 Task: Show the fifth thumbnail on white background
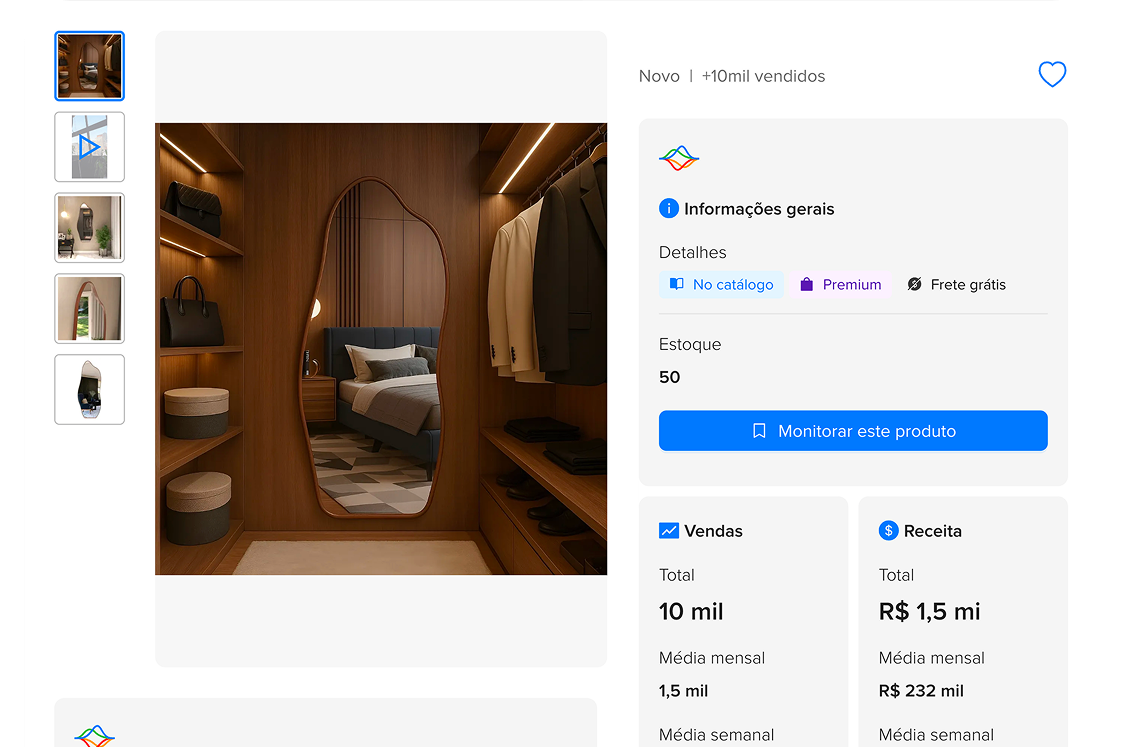tap(90, 390)
